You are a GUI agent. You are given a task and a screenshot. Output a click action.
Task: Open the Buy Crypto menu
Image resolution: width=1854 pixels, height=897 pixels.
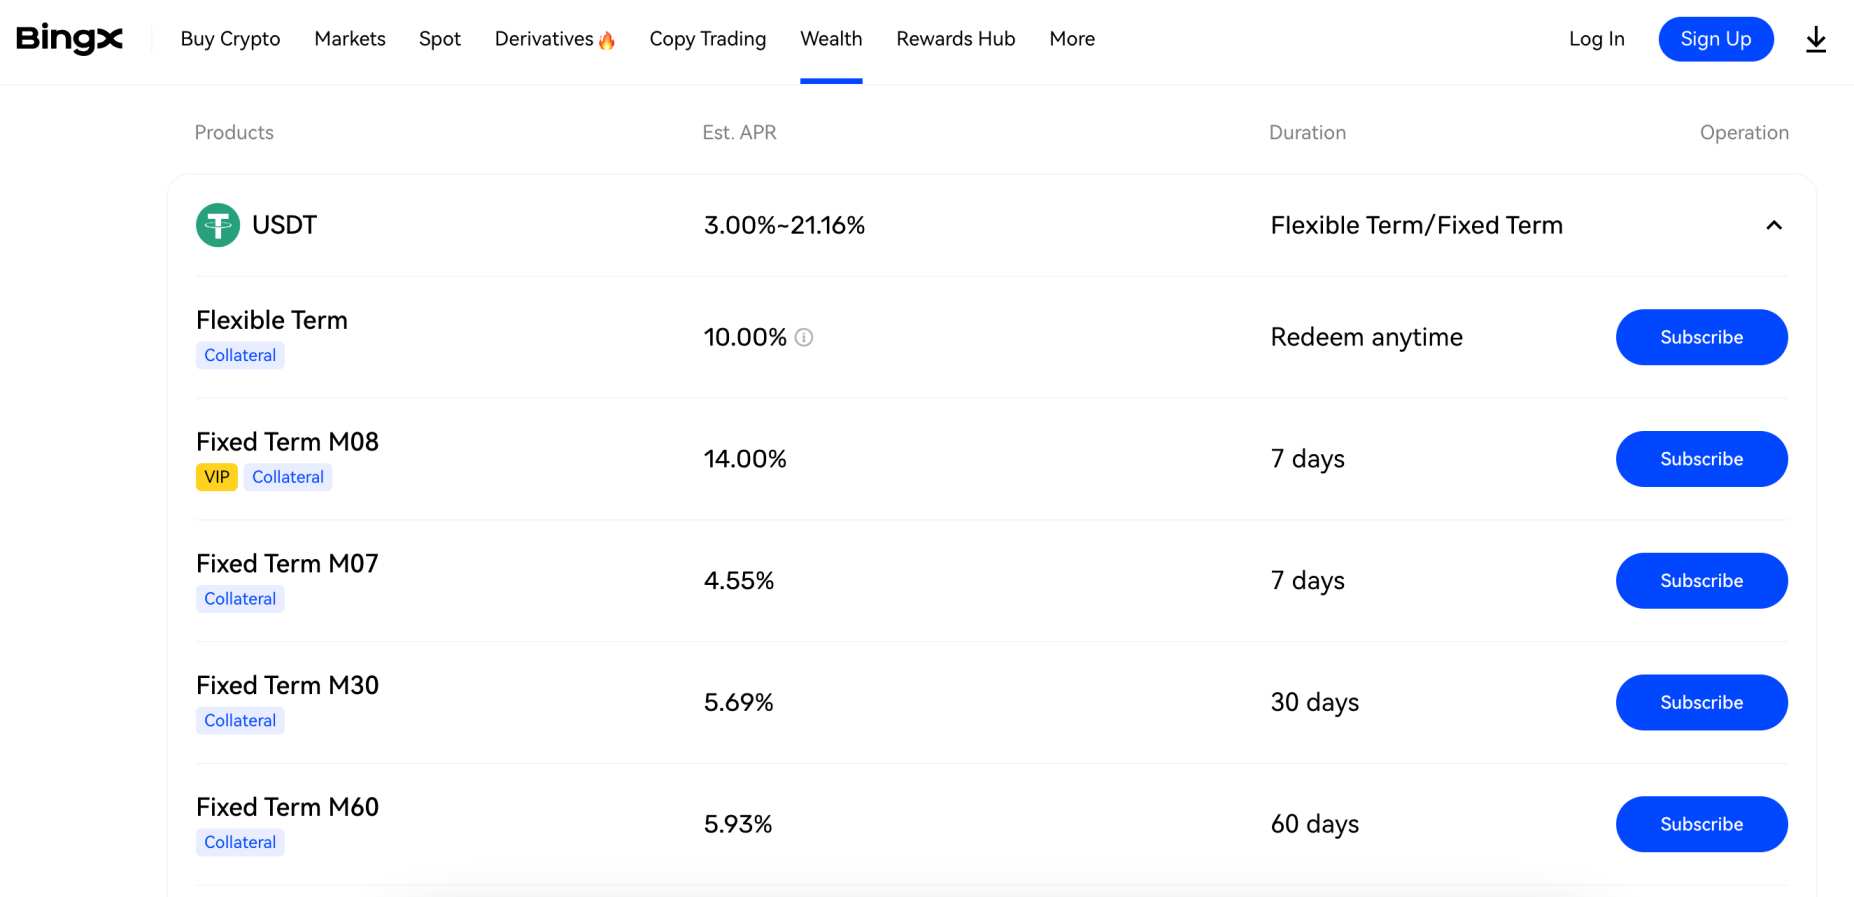tap(230, 39)
